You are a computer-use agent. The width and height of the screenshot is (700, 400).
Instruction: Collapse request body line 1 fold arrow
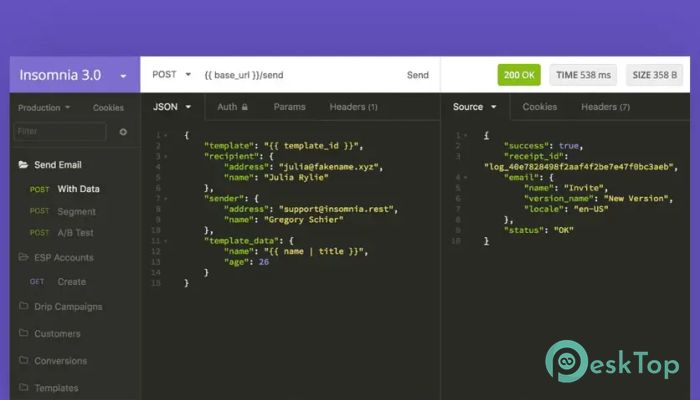[x=166, y=135]
